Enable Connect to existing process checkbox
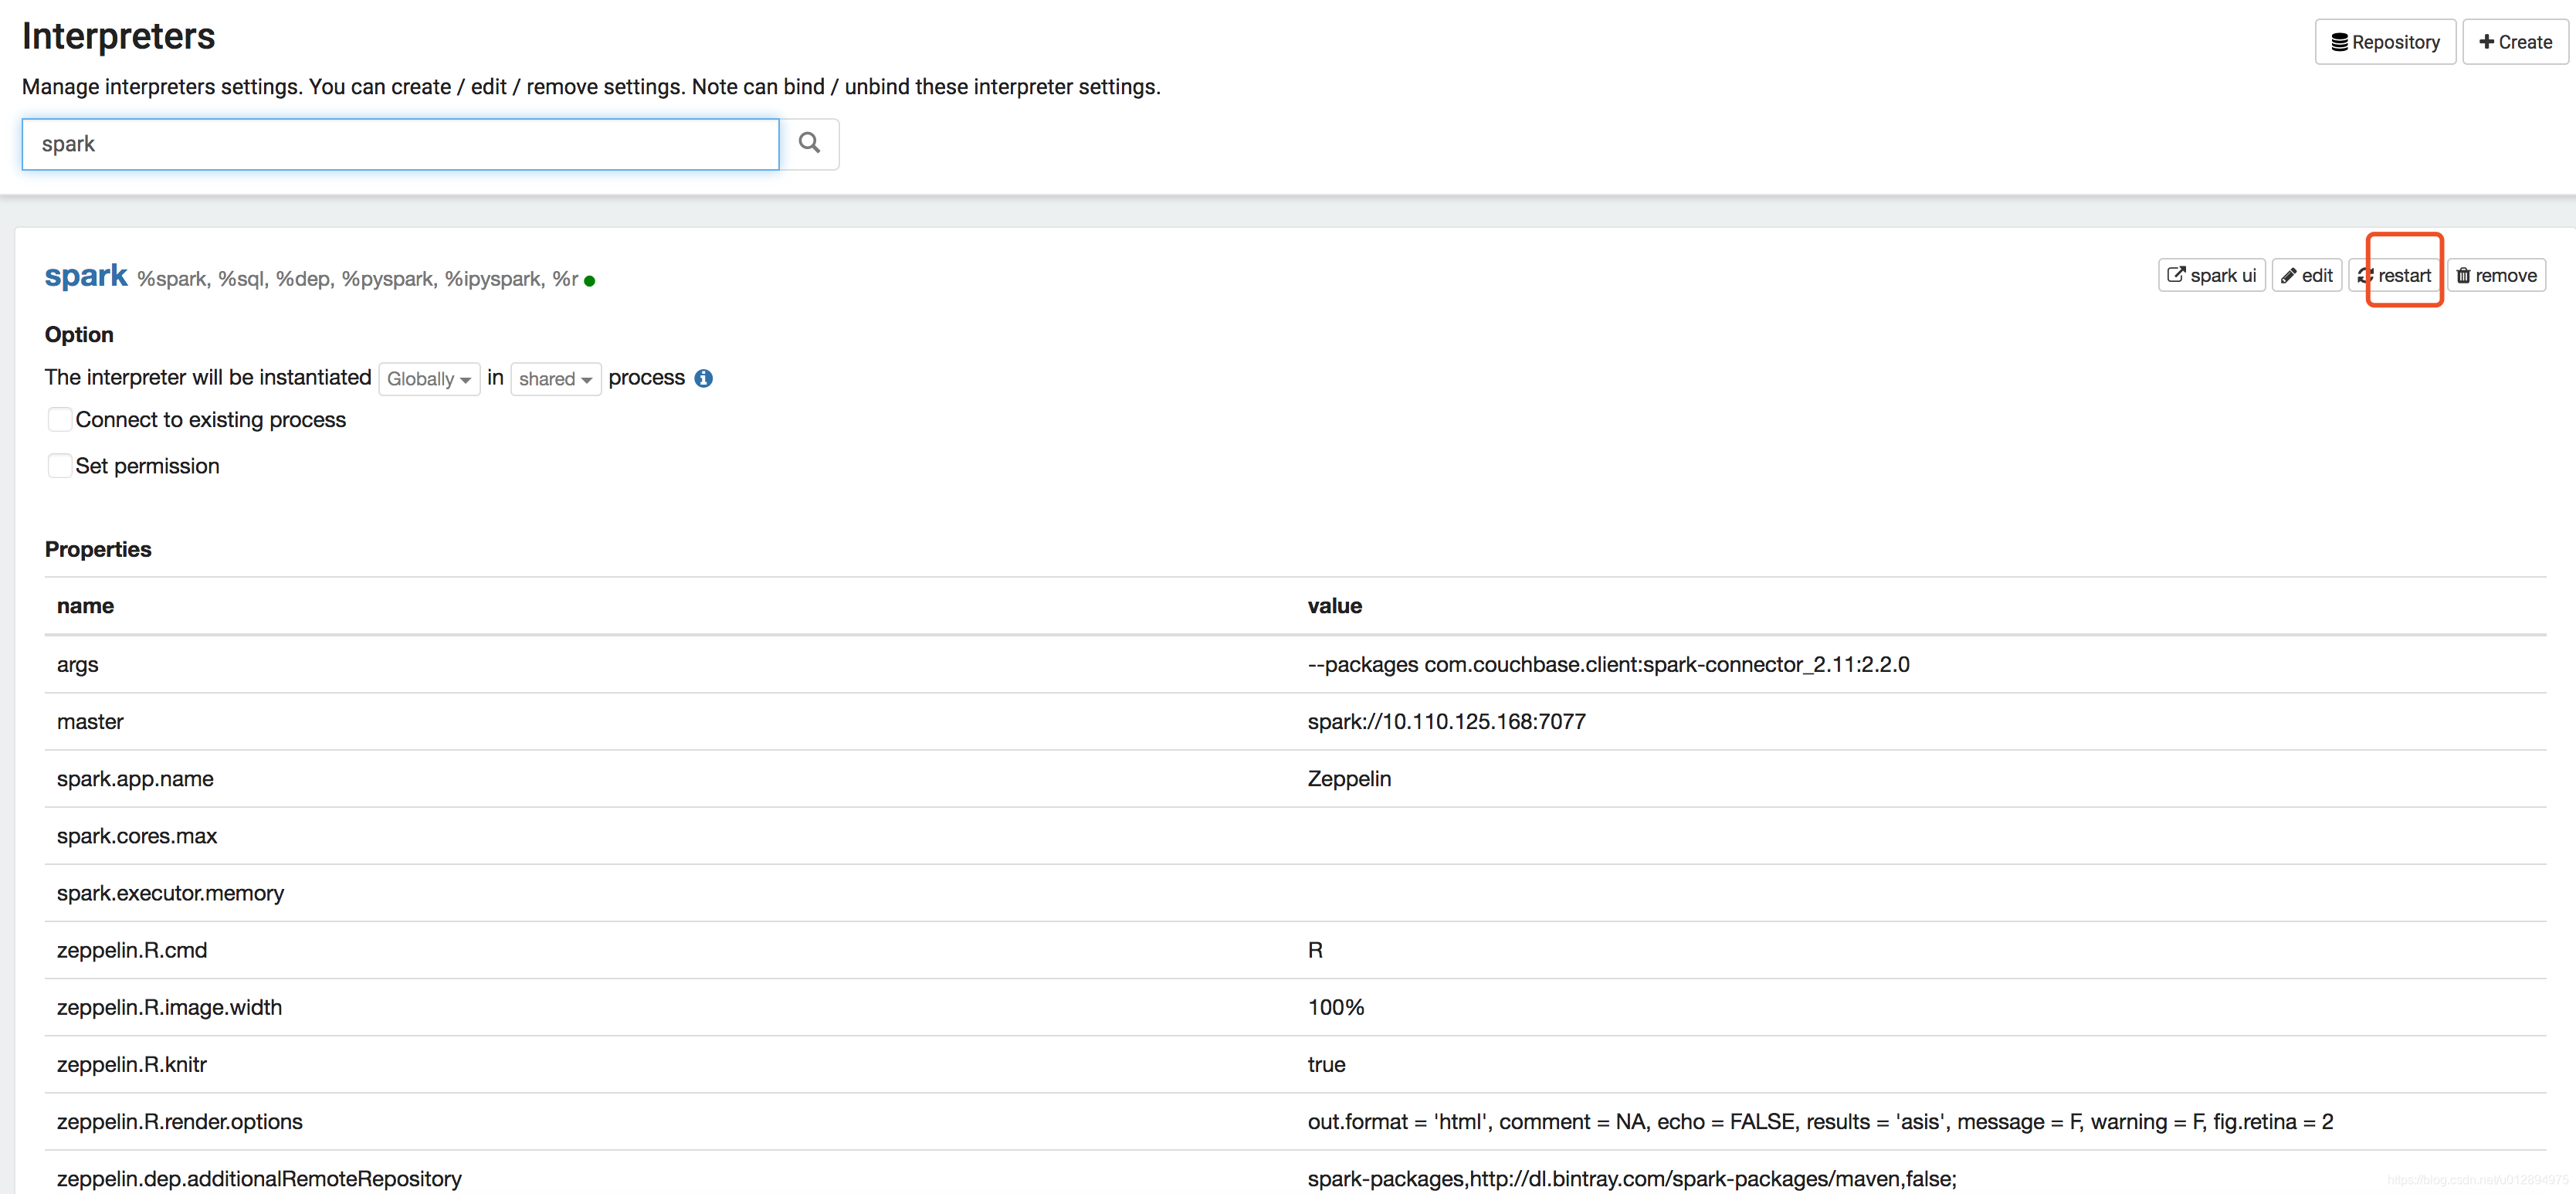Viewport: 2576px width, 1194px height. point(60,420)
